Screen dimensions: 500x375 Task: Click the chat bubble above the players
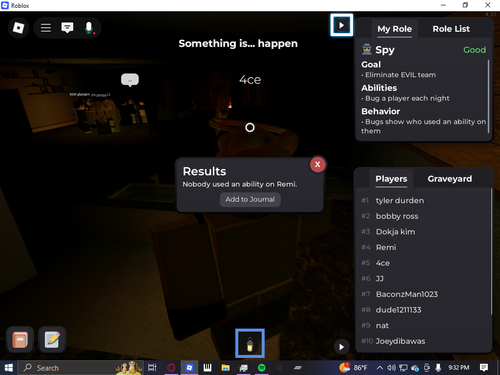130,80
